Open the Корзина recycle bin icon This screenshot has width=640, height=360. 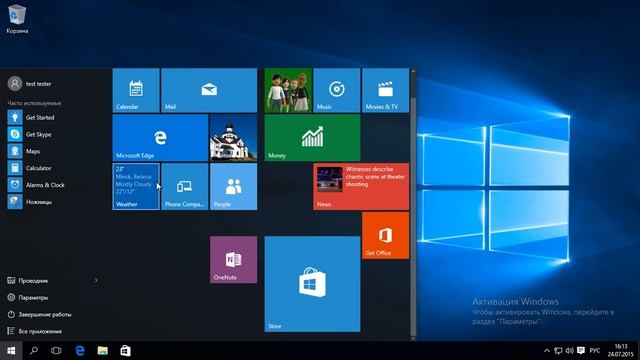click(17, 19)
